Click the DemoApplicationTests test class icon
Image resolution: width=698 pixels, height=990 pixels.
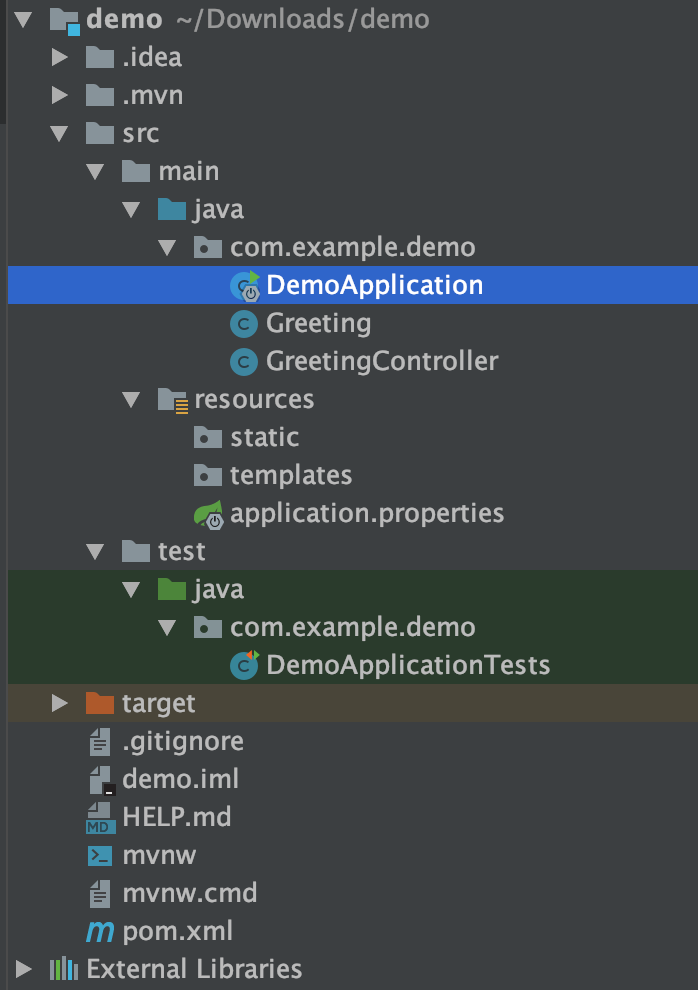[x=244, y=665]
